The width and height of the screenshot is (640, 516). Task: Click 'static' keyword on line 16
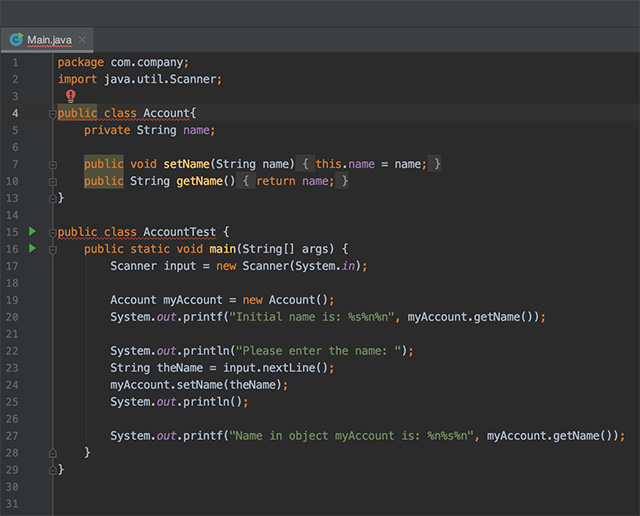pyautogui.click(x=150, y=249)
